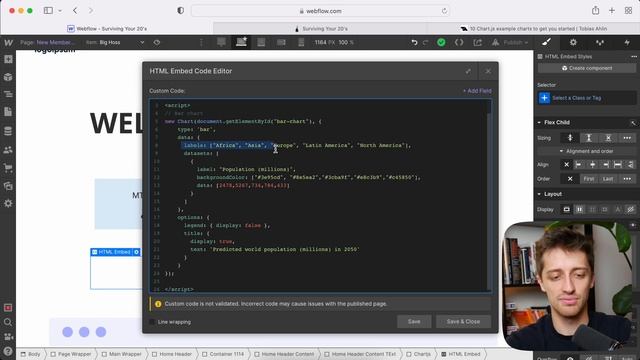Set Display to block
The height and width of the screenshot is (360, 640).
[567, 209]
